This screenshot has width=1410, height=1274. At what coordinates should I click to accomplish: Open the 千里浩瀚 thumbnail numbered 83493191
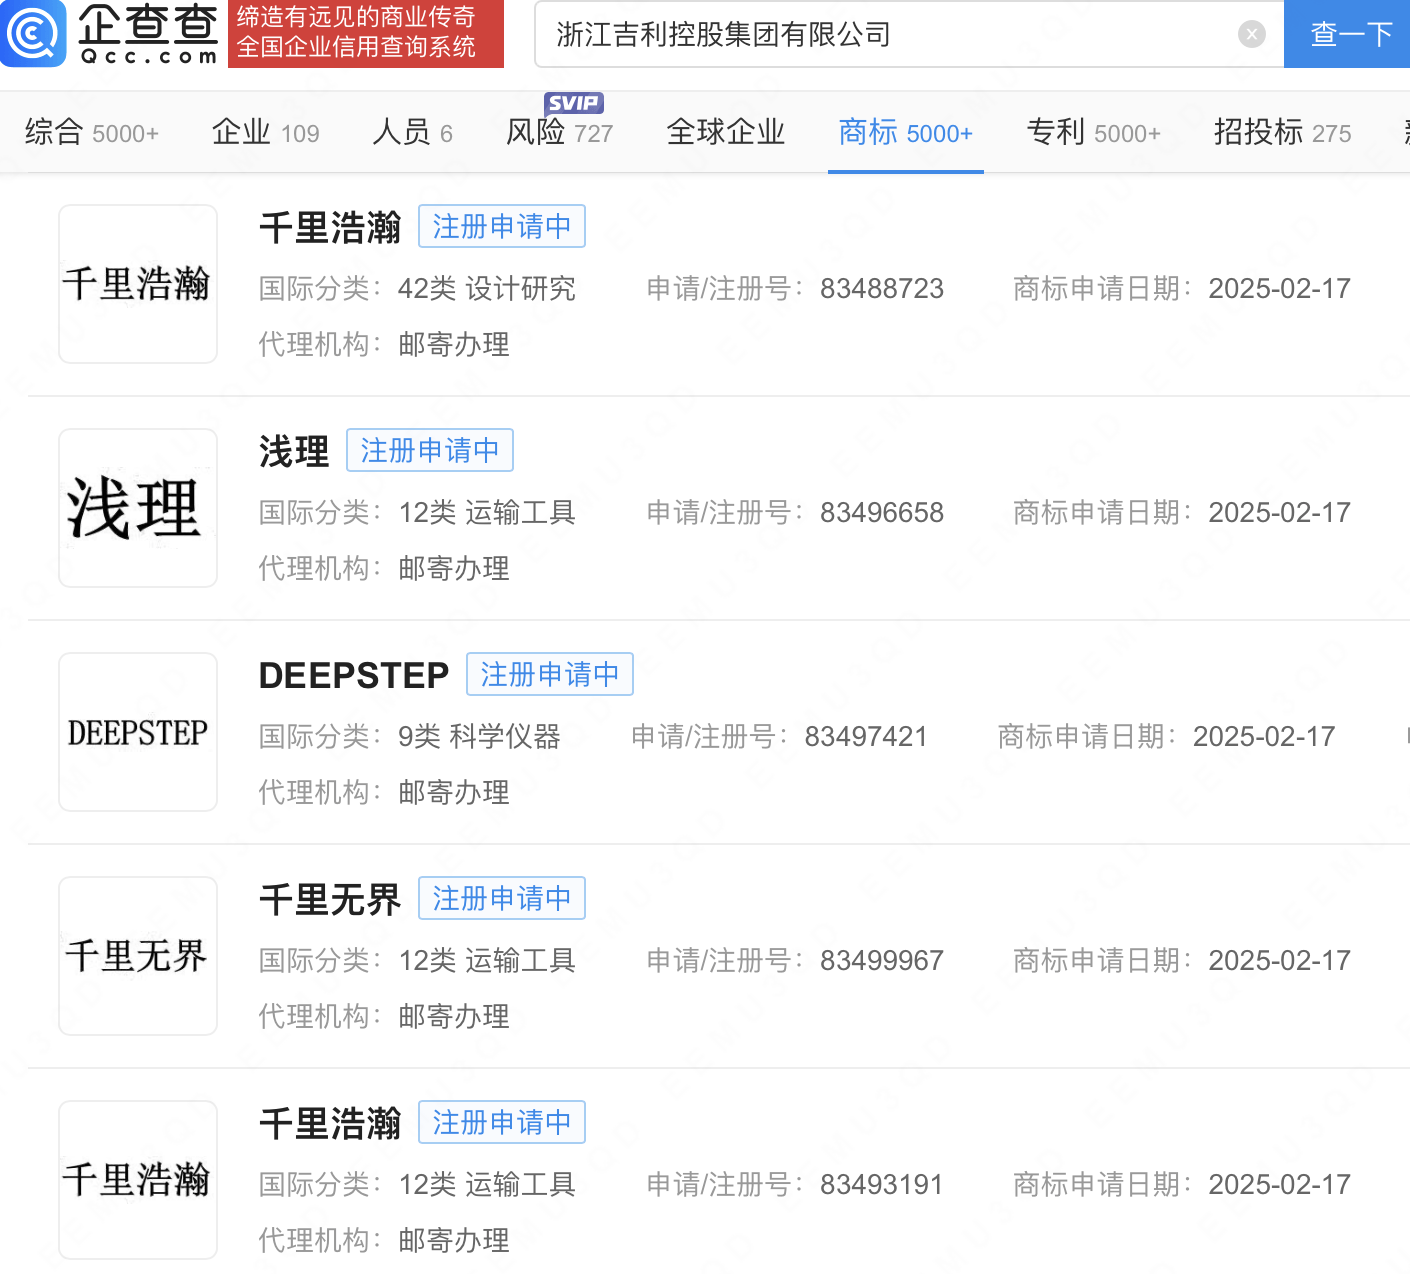pos(138,1180)
